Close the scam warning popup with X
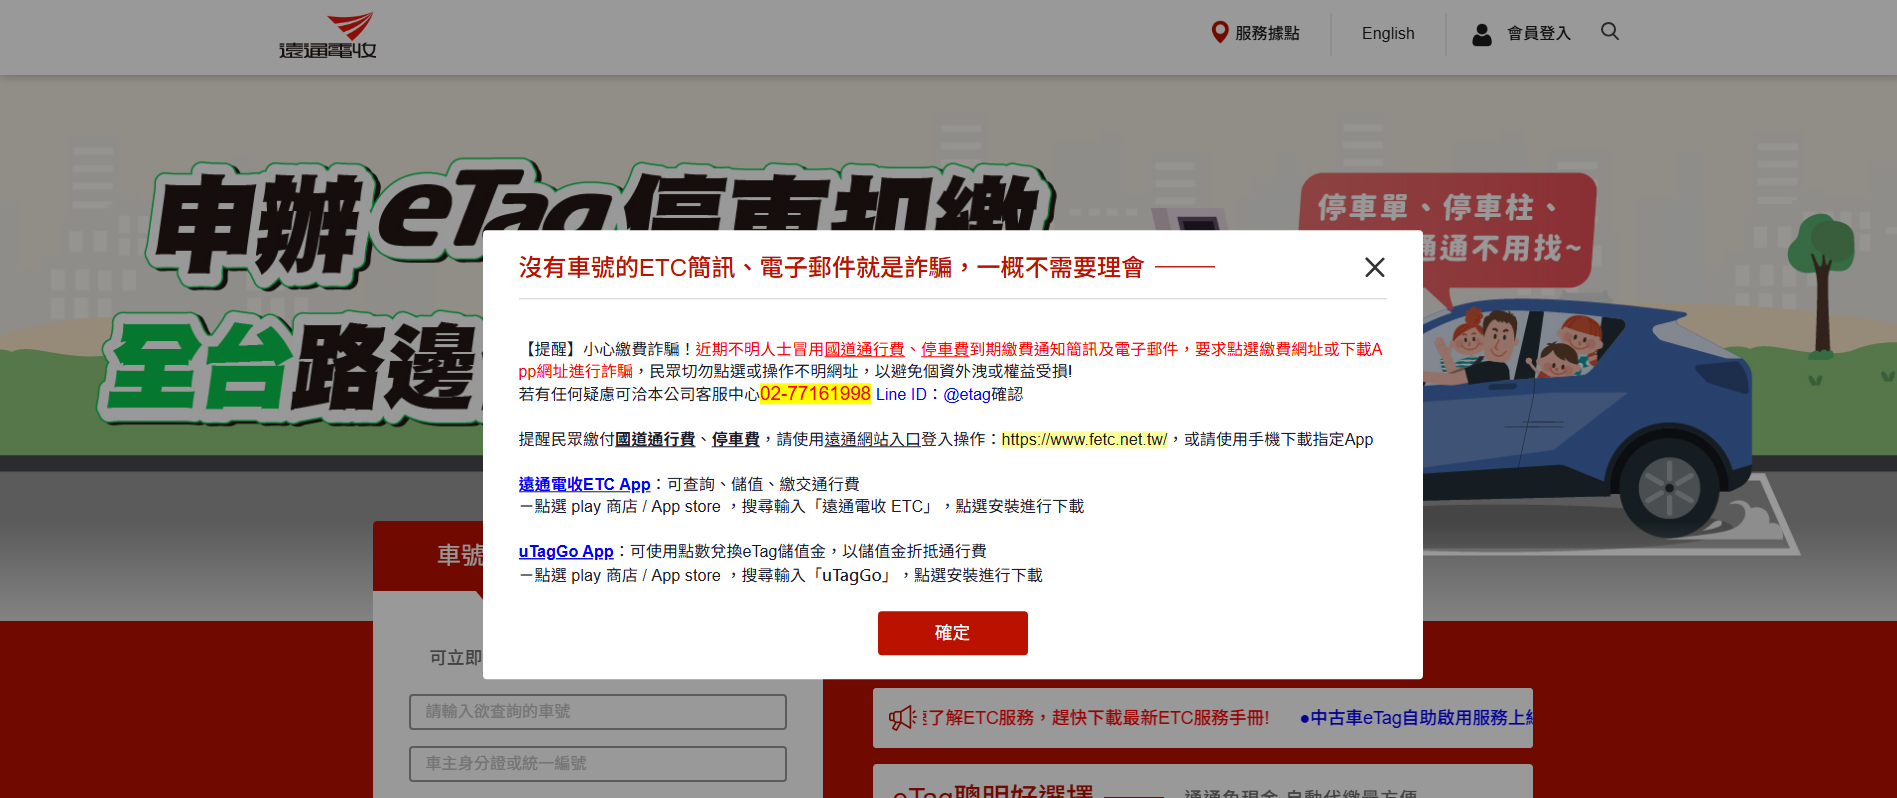 pos(1374,267)
